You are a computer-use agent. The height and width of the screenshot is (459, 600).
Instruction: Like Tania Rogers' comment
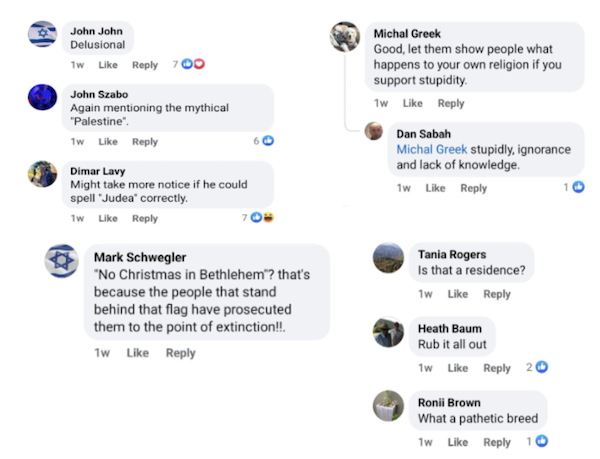[x=457, y=294]
